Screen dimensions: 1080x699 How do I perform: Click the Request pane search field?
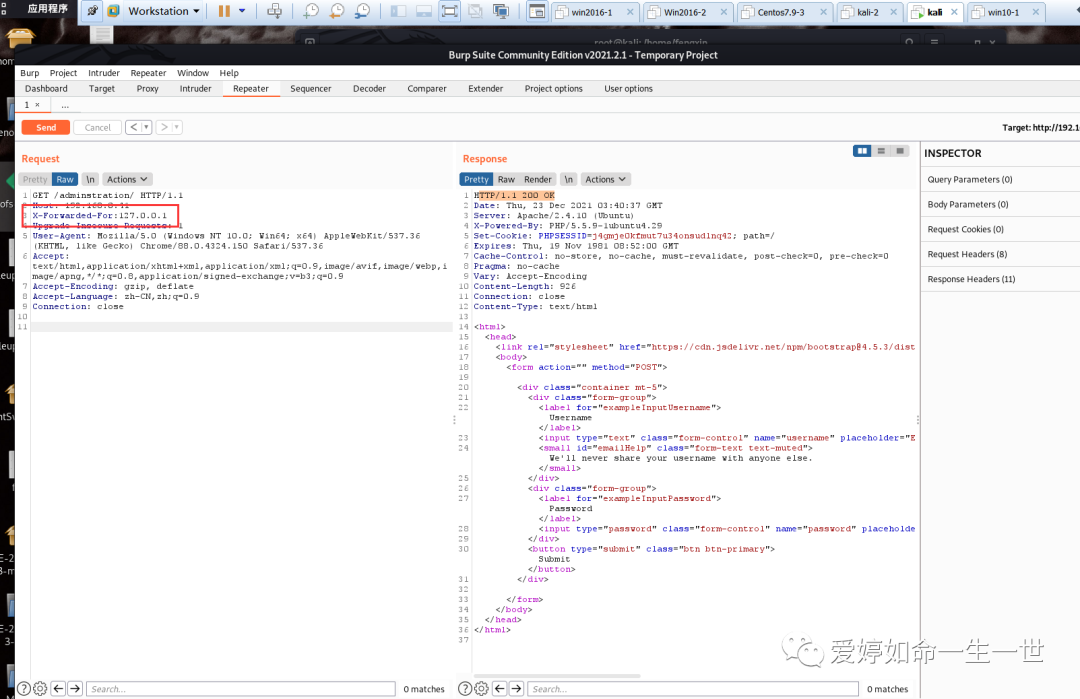pos(240,689)
